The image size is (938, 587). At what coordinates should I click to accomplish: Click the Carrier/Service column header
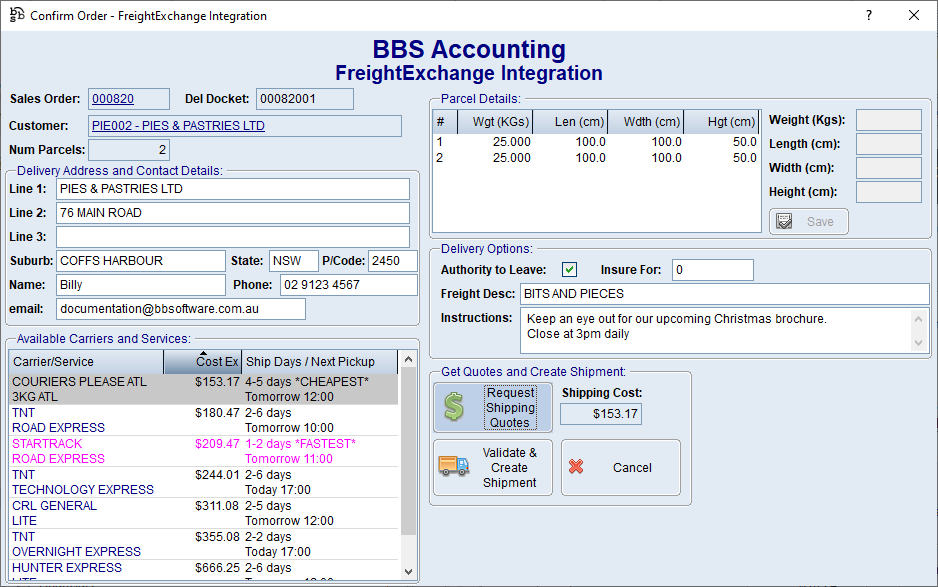85,361
